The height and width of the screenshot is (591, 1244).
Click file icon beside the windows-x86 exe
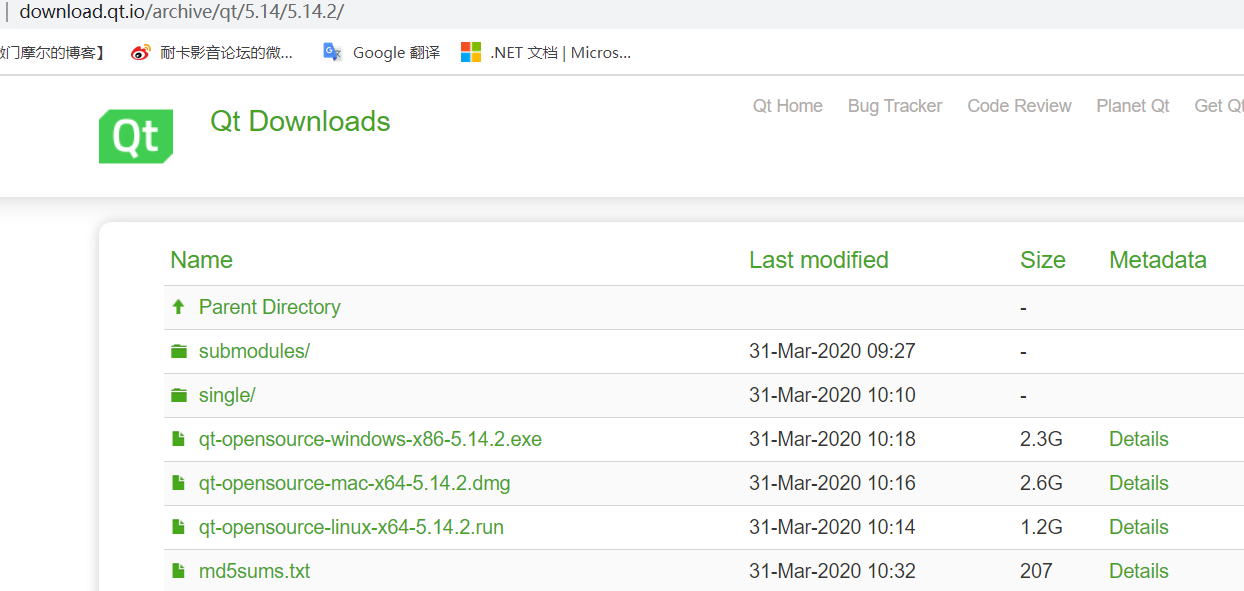coord(178,439)
